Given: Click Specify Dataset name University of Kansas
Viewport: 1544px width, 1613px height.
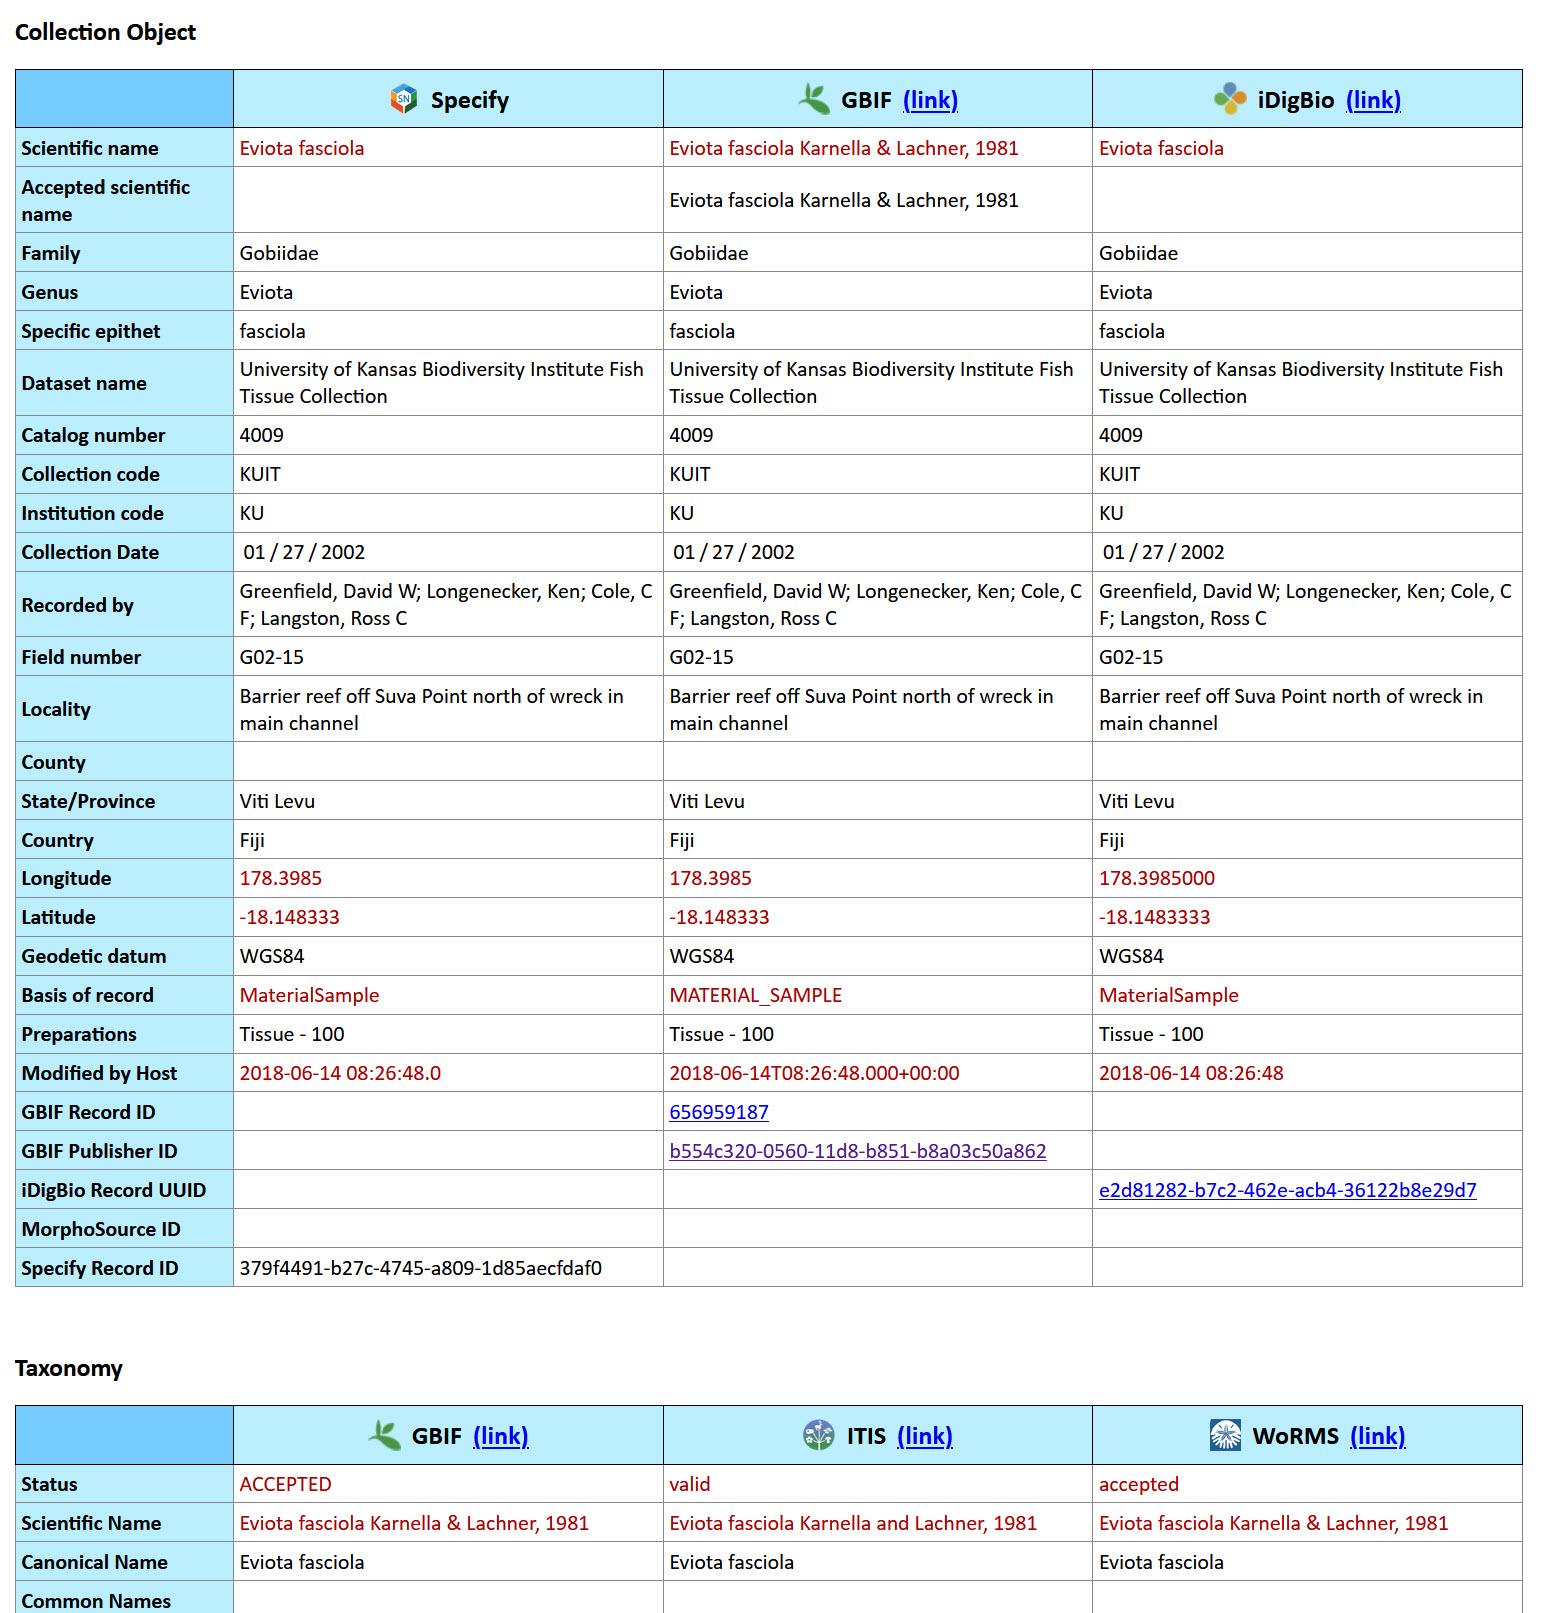Looking at the screenshot, I should coord(442,382).
